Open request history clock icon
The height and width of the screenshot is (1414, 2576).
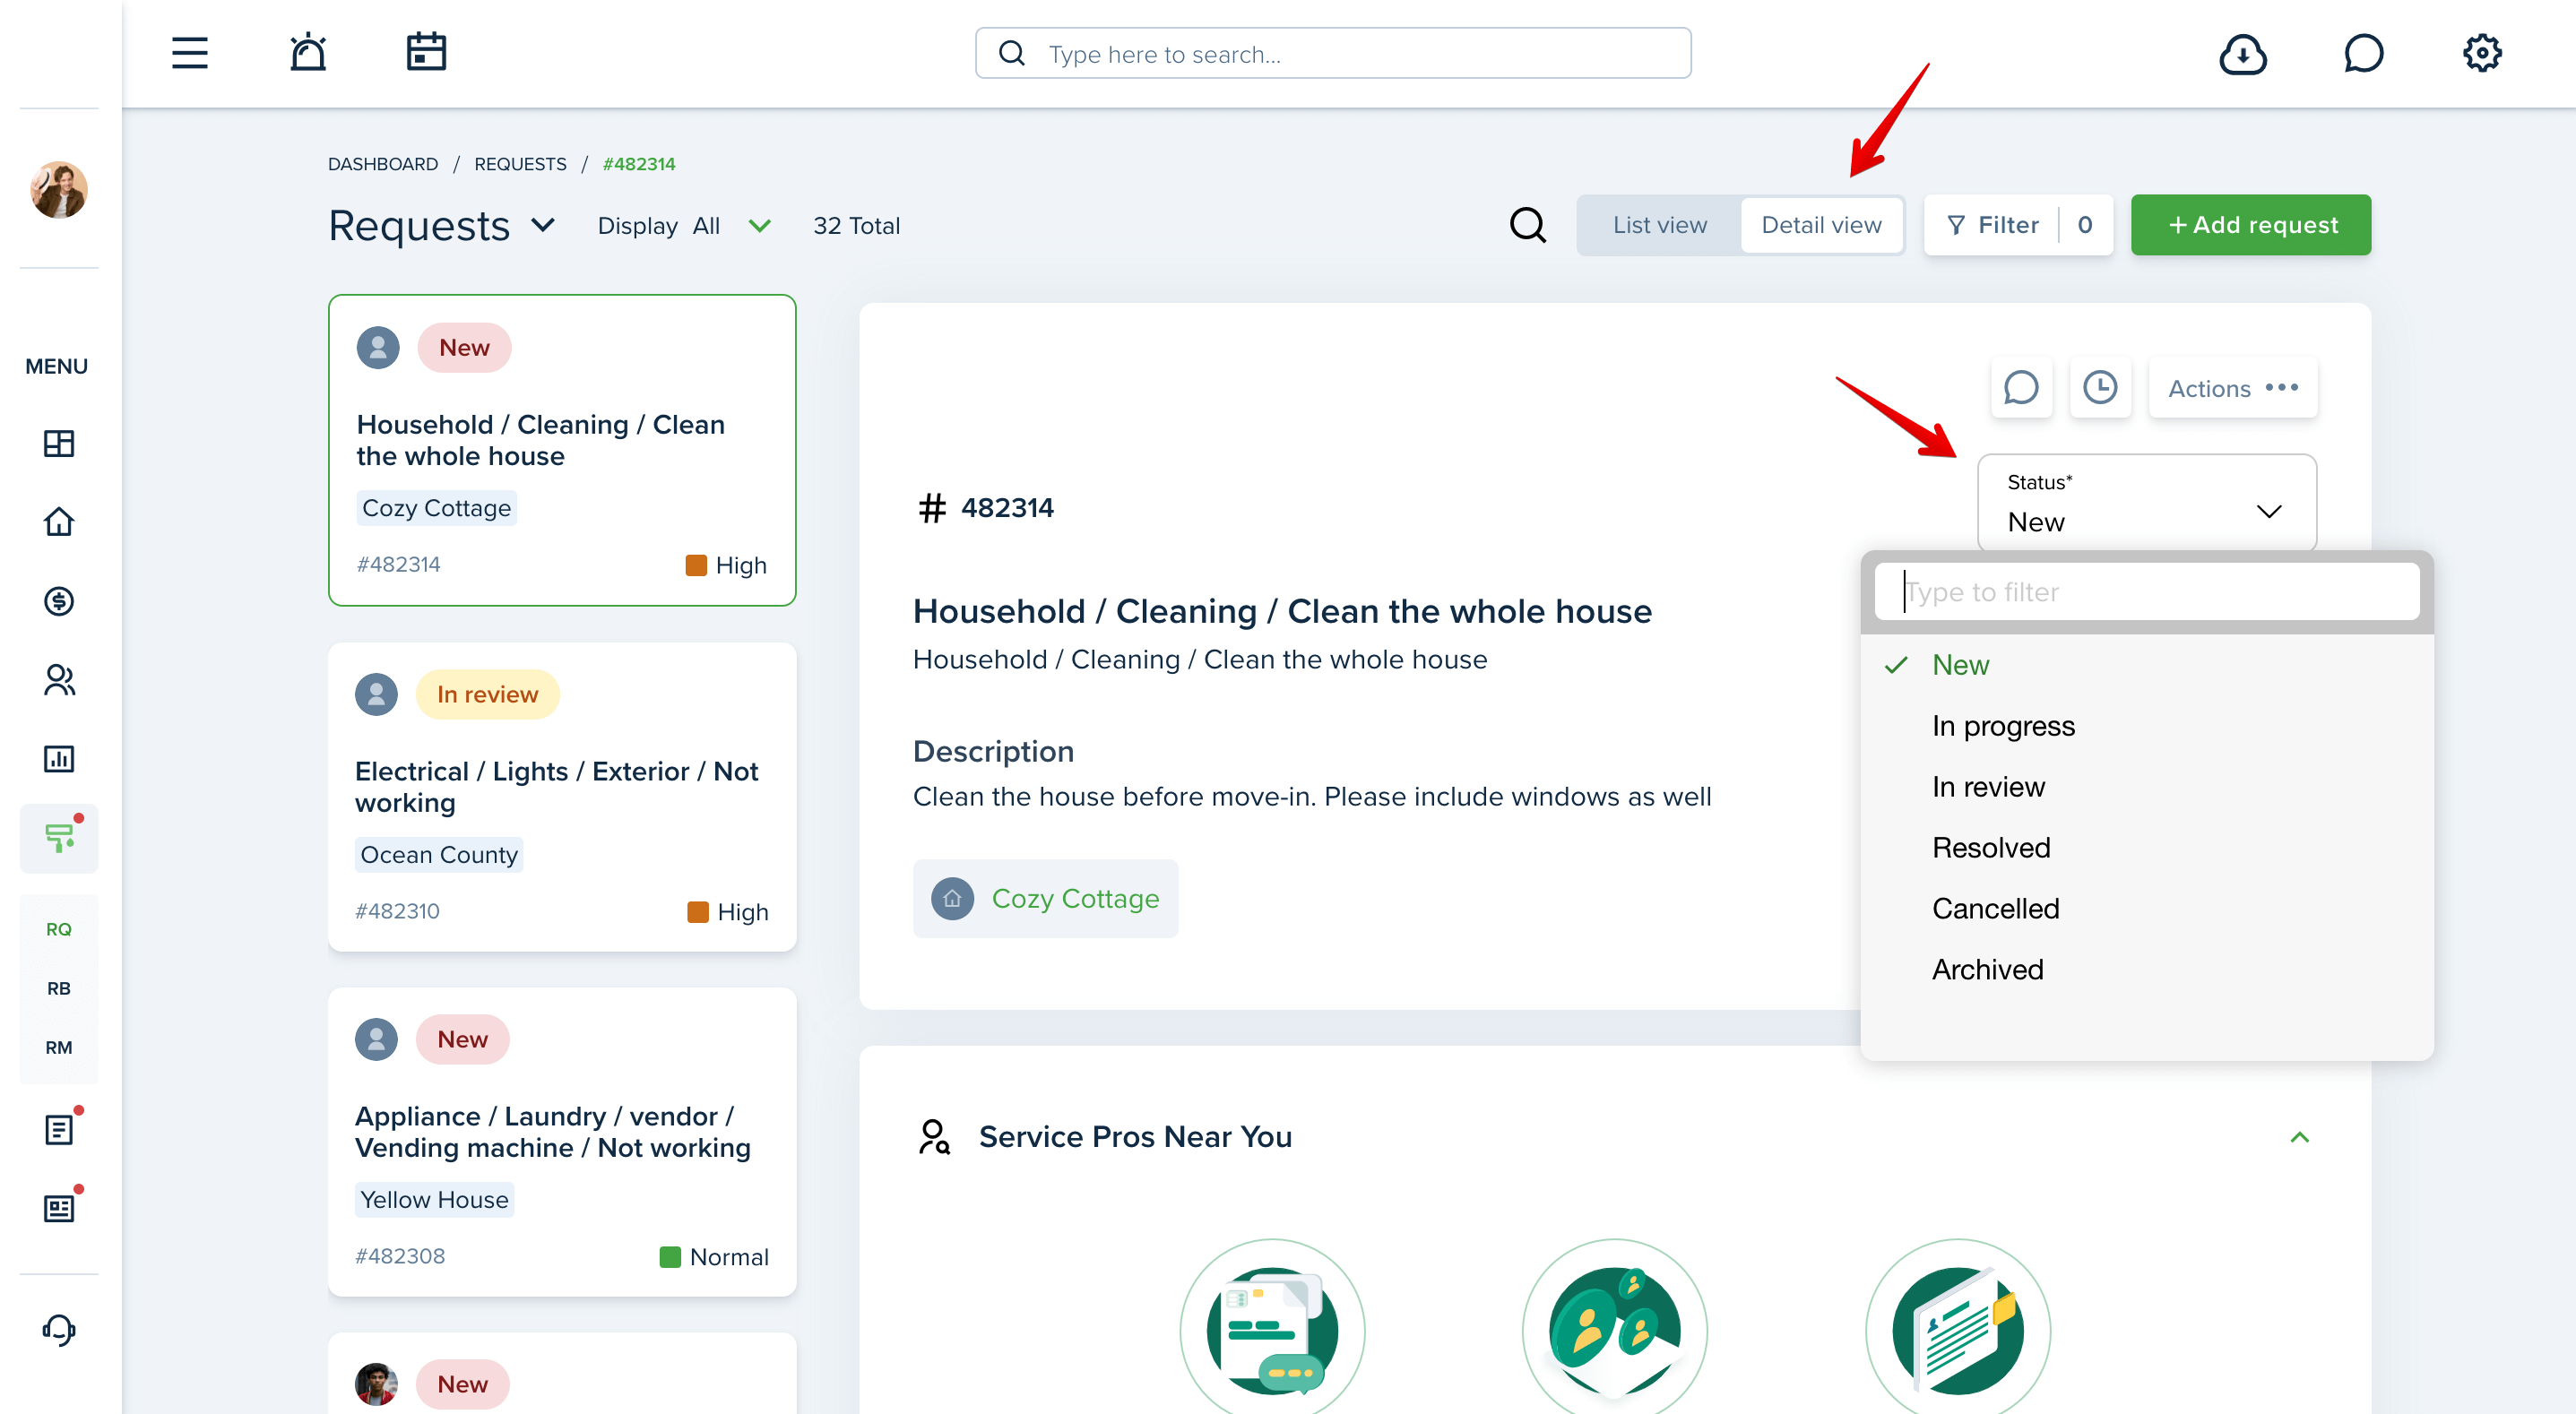pyautogui.click(x=2100, y=387)
